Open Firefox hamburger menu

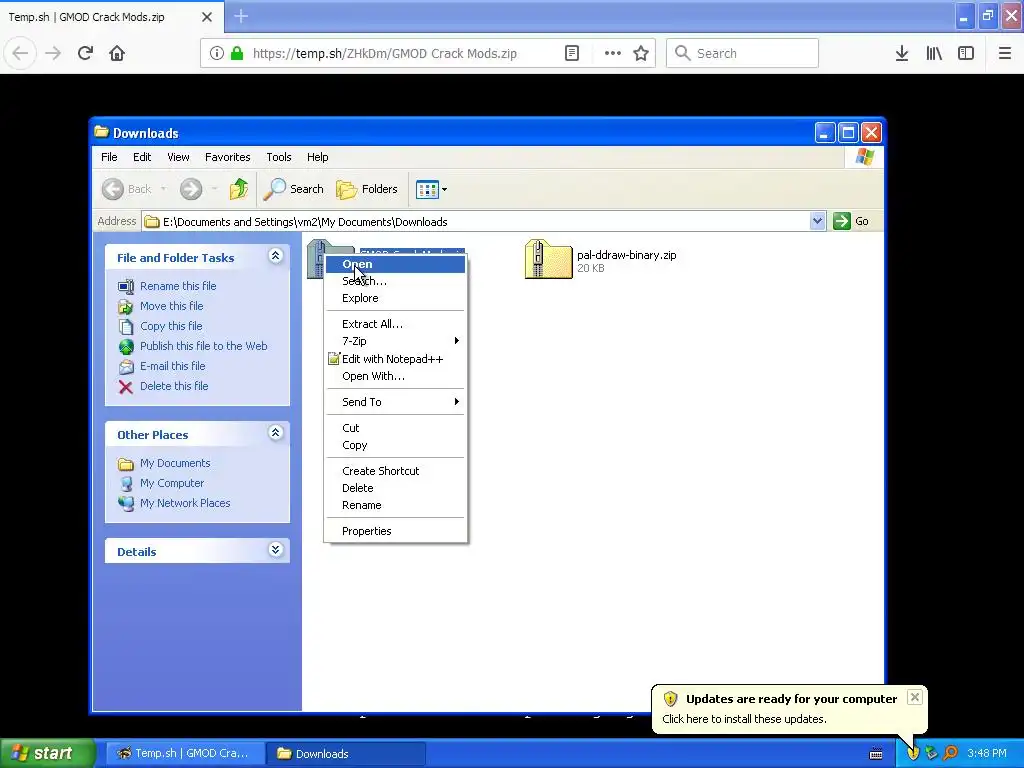tap(1005, 53)
